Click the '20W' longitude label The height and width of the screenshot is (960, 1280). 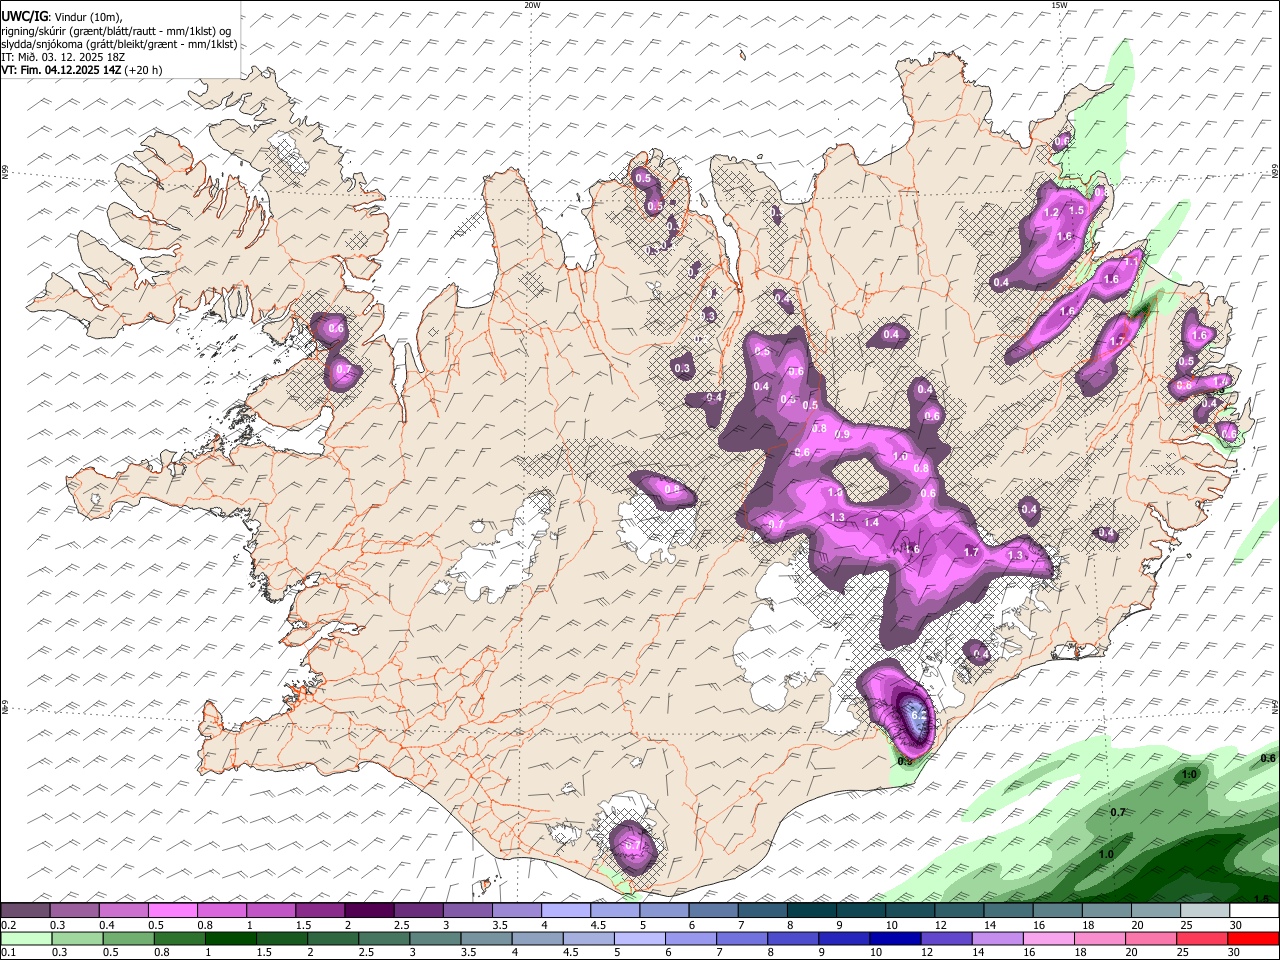[532, 5]
